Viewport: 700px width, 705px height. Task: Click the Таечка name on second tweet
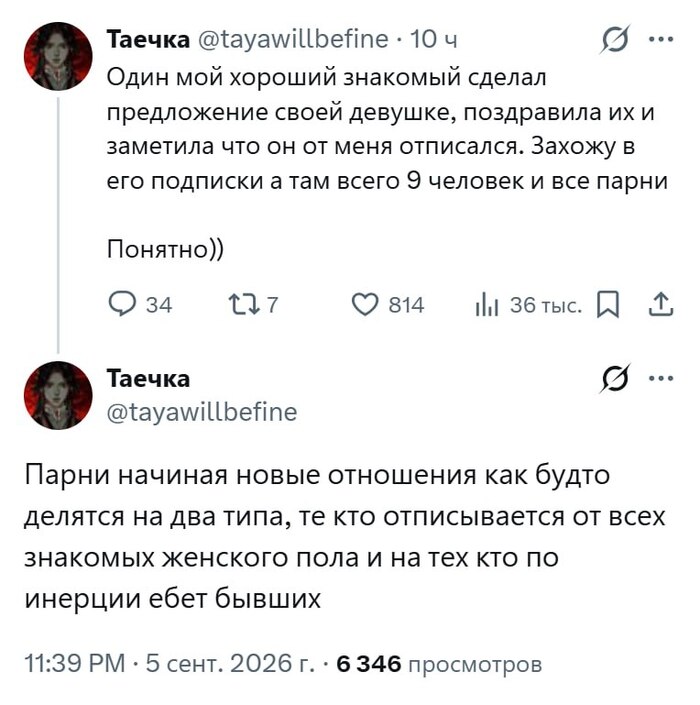click(148, 378)
